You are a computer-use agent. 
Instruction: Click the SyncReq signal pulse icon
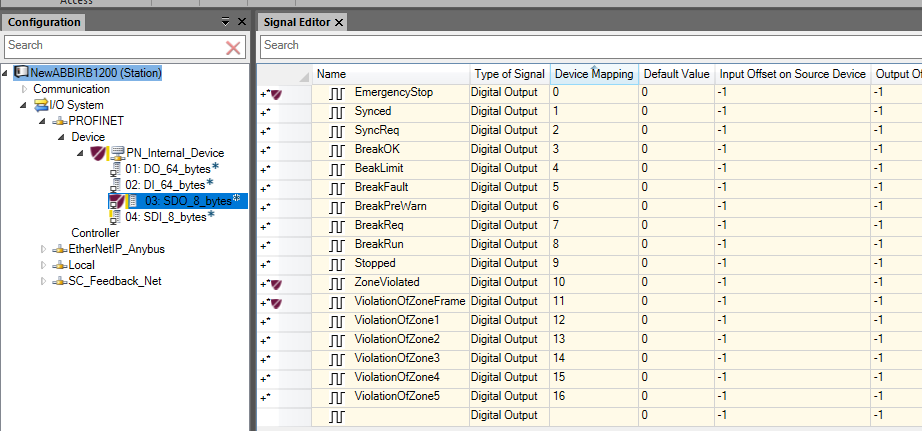click(336, 131)
